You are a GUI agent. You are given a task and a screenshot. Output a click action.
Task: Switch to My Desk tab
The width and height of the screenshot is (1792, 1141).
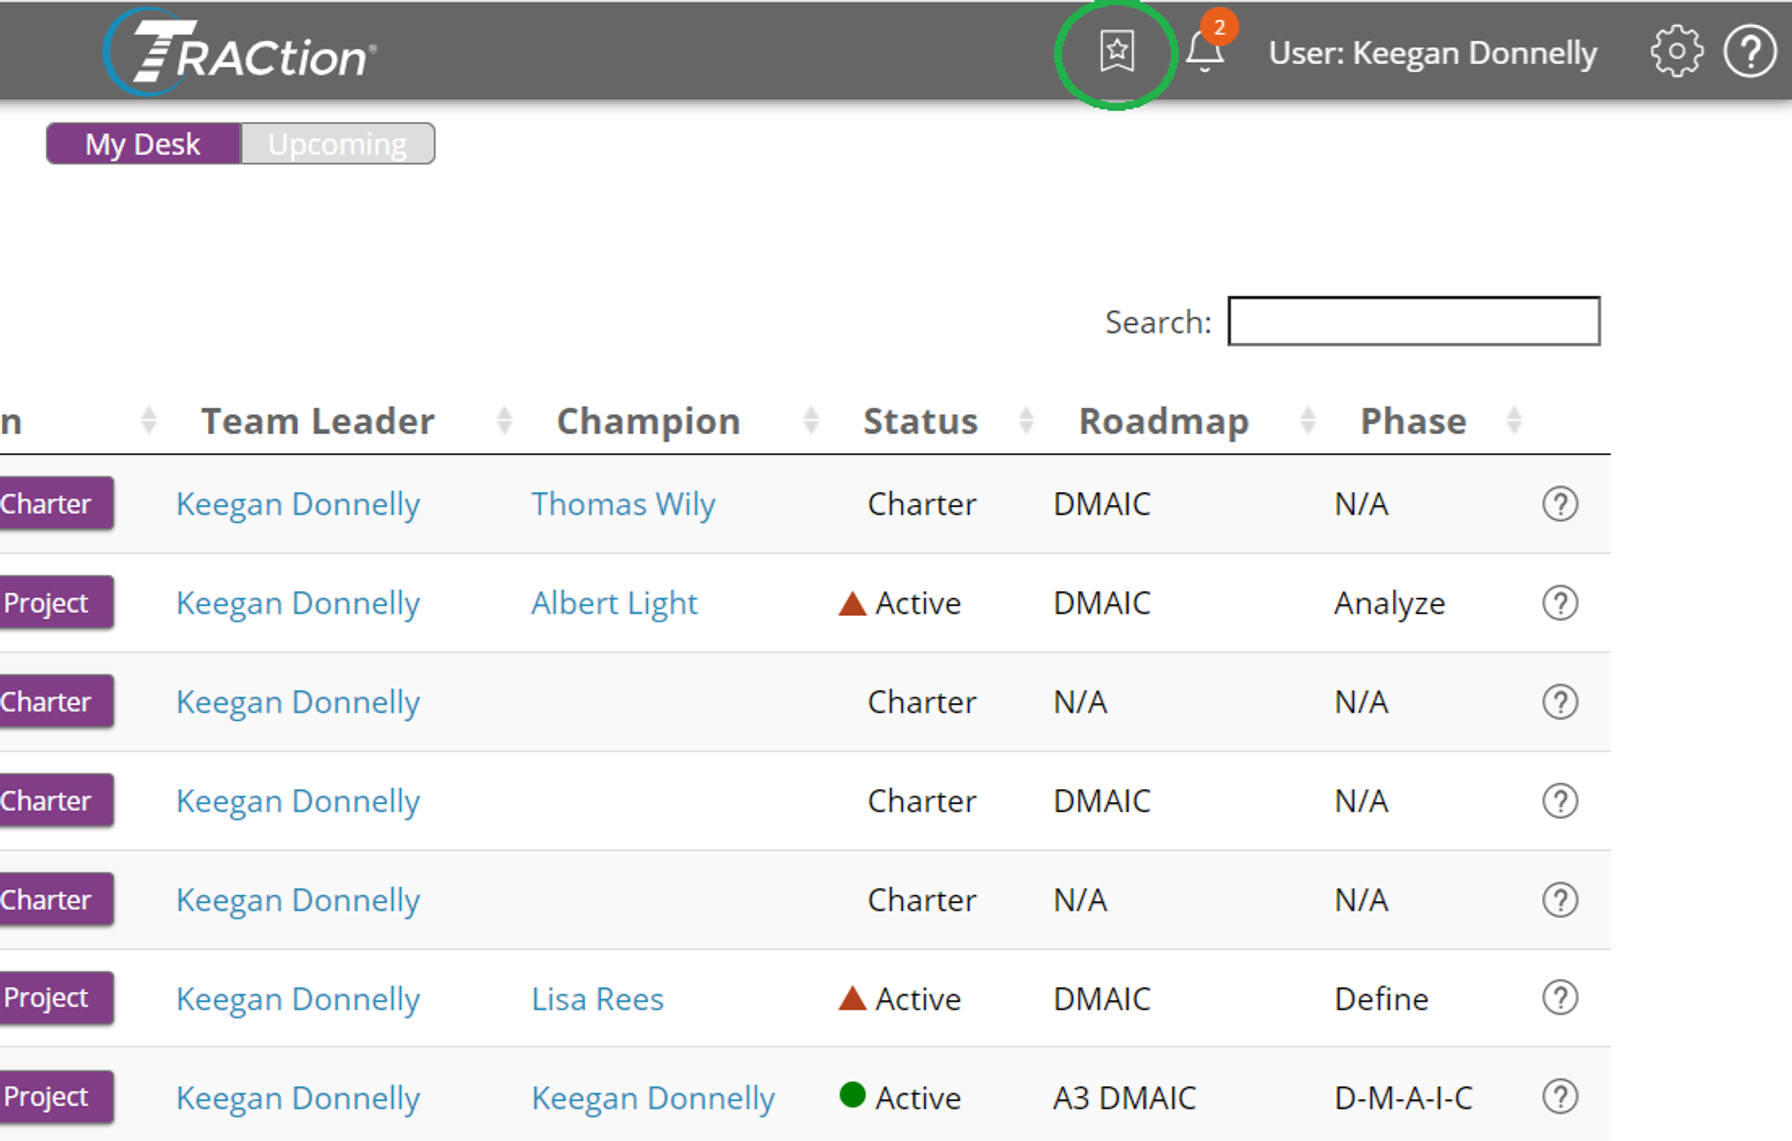click(143, 144)
